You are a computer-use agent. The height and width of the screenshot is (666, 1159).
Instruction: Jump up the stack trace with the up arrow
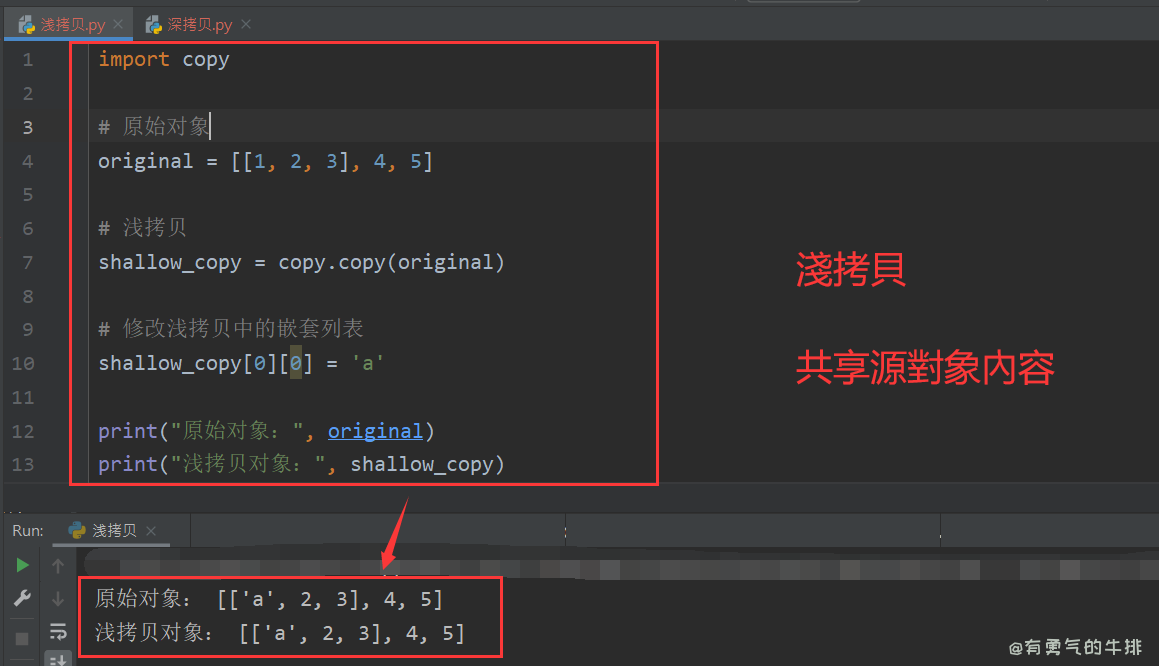click(57, 564)
